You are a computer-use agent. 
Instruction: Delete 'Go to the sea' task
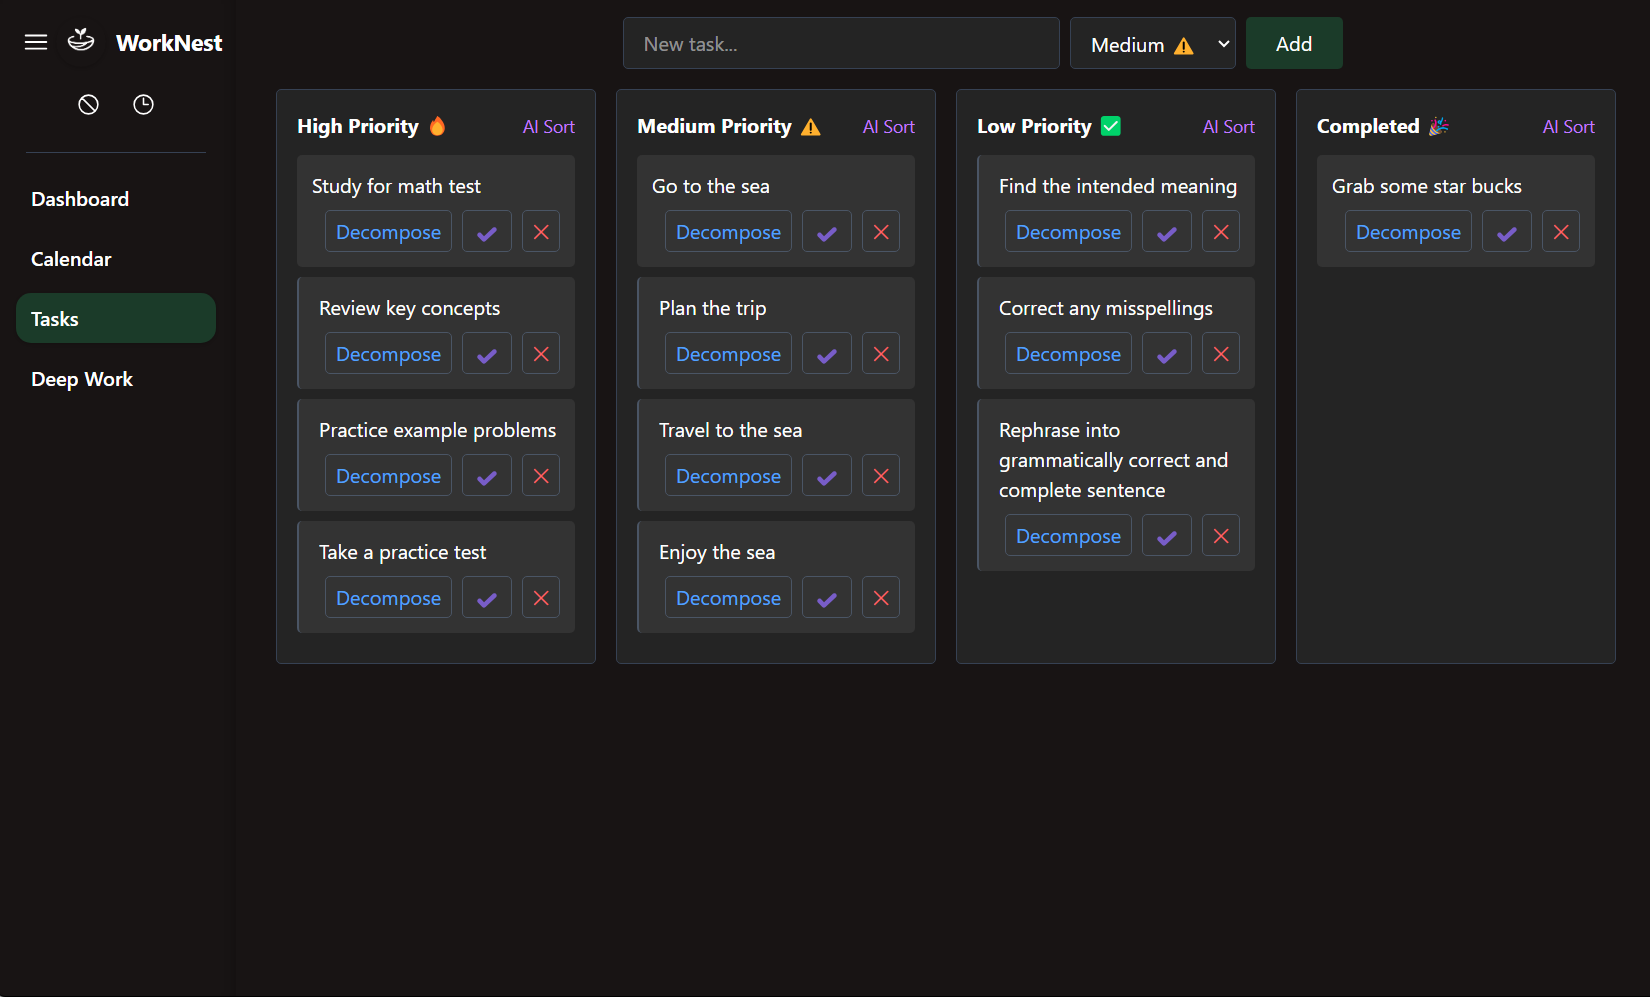881,232
